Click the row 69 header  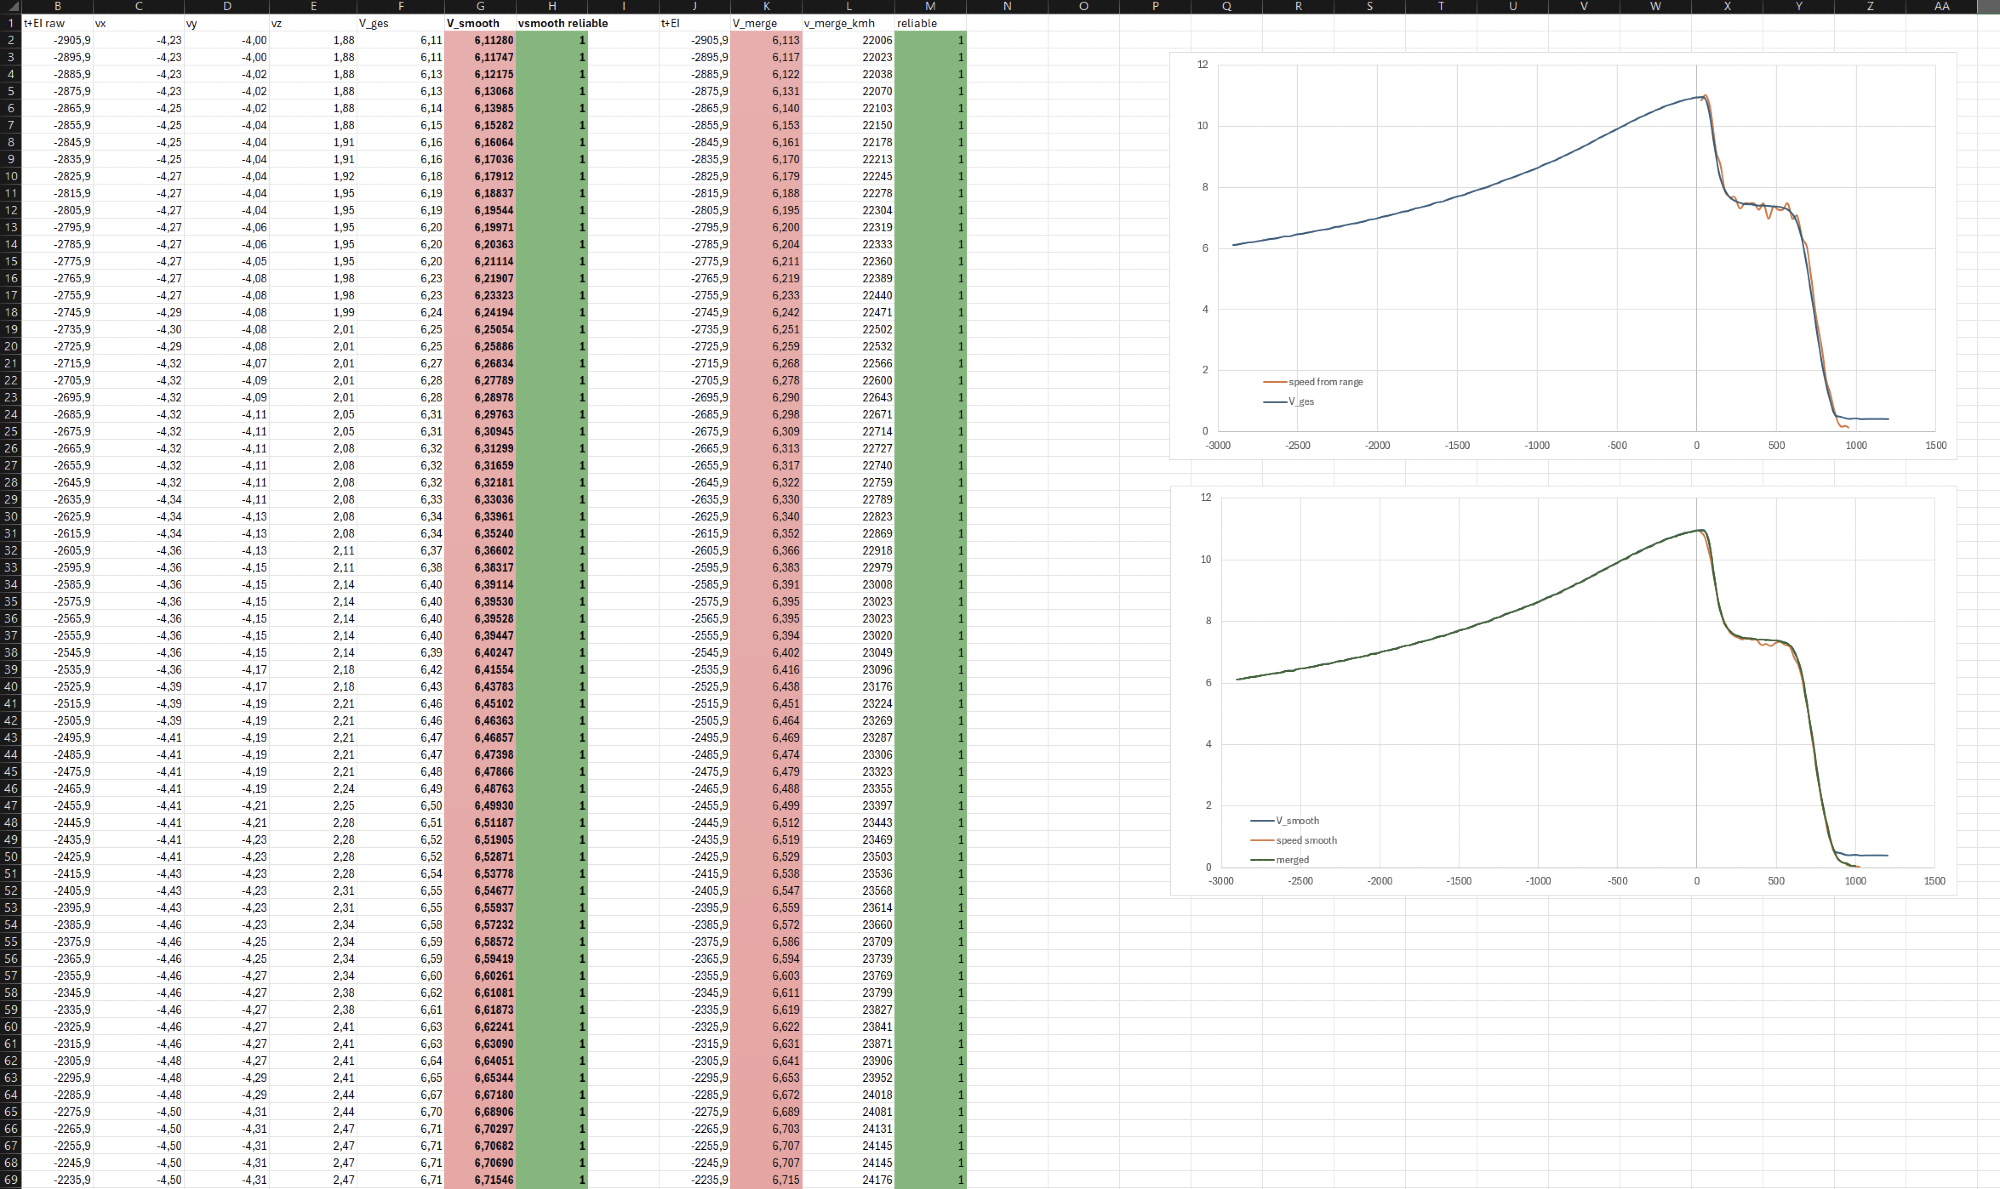pyautogui.click(x=10, y=1180)
